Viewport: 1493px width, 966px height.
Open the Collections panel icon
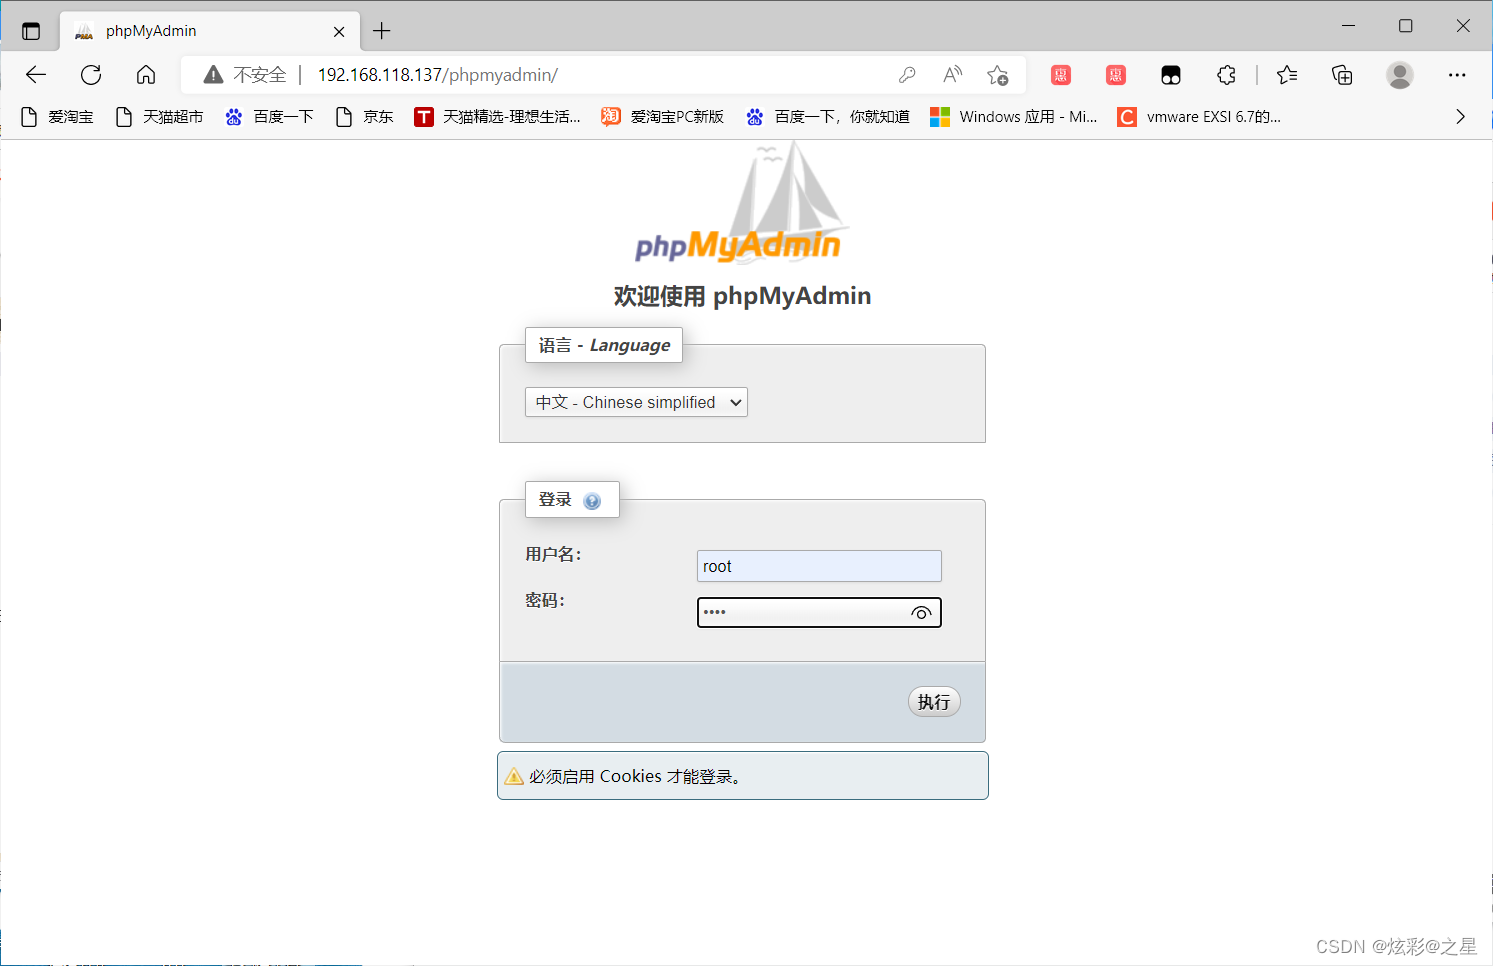coord(1341,74)
